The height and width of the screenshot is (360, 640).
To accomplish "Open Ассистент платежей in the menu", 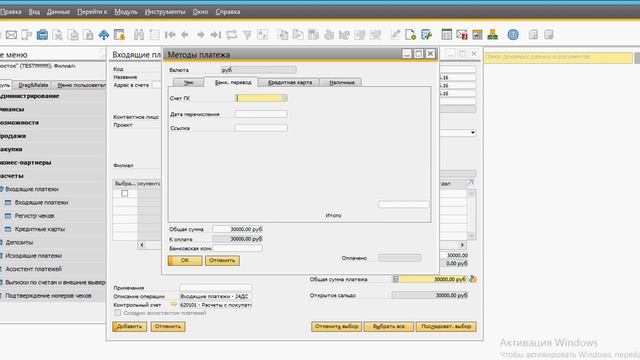I will pyautogui.click(x=33, y=269).
